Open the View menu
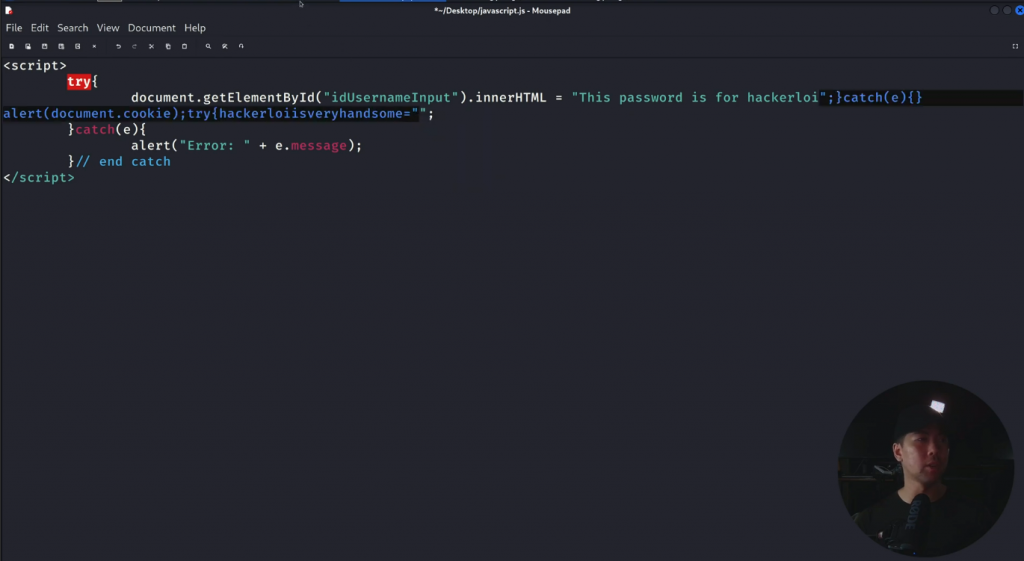The height and width of the screenshot is (561, 1024). pos(108,28)
